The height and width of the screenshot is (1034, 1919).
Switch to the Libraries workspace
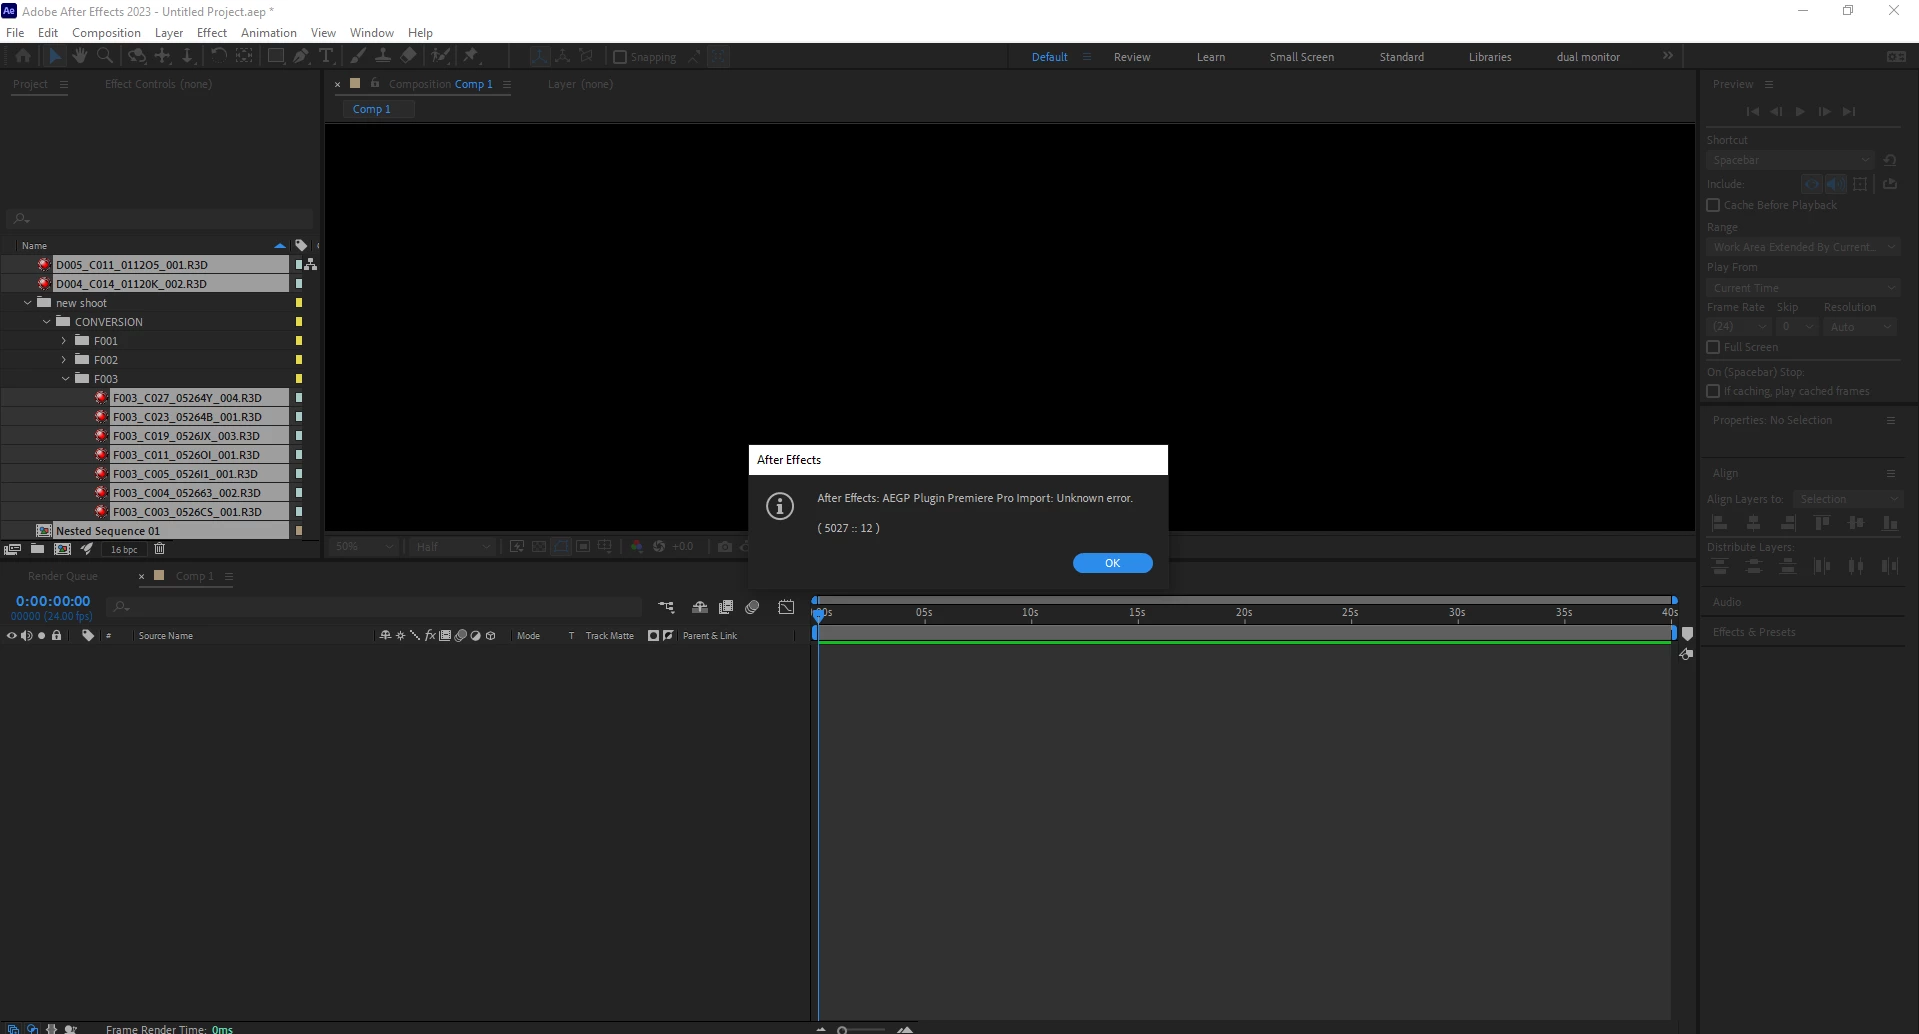click(1490, 57)
